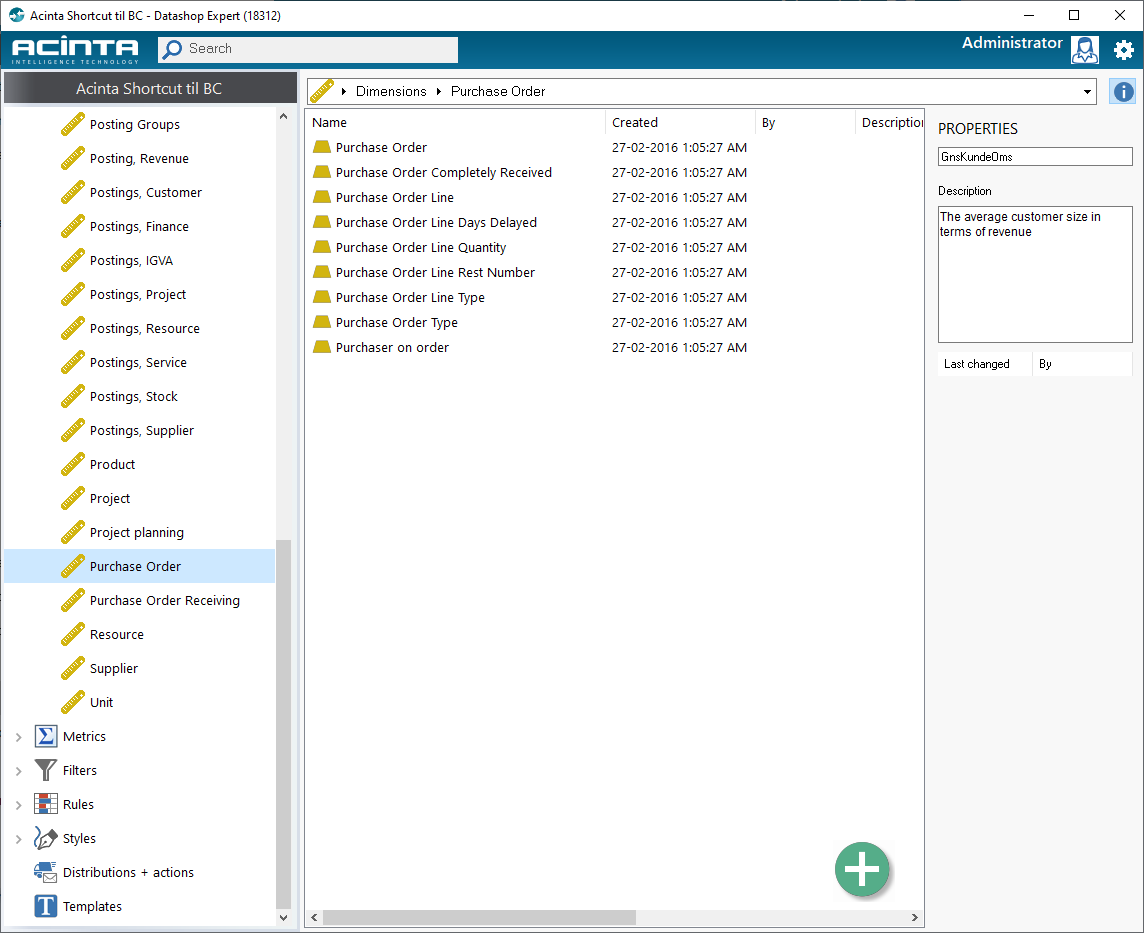
Task: Click folder icon of Purchaser on order
Action: pos(322,347)
